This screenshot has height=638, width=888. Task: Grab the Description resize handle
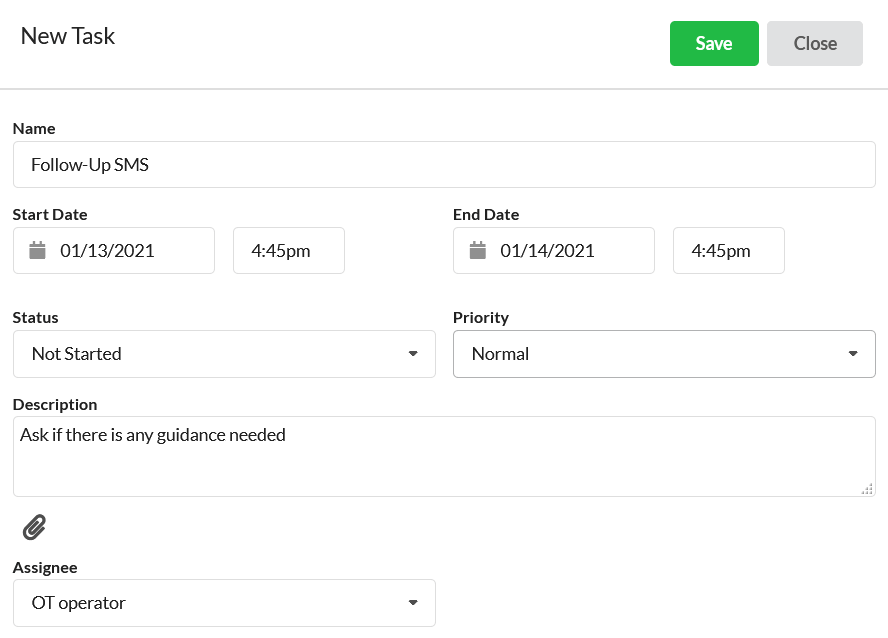coord(867,489)
